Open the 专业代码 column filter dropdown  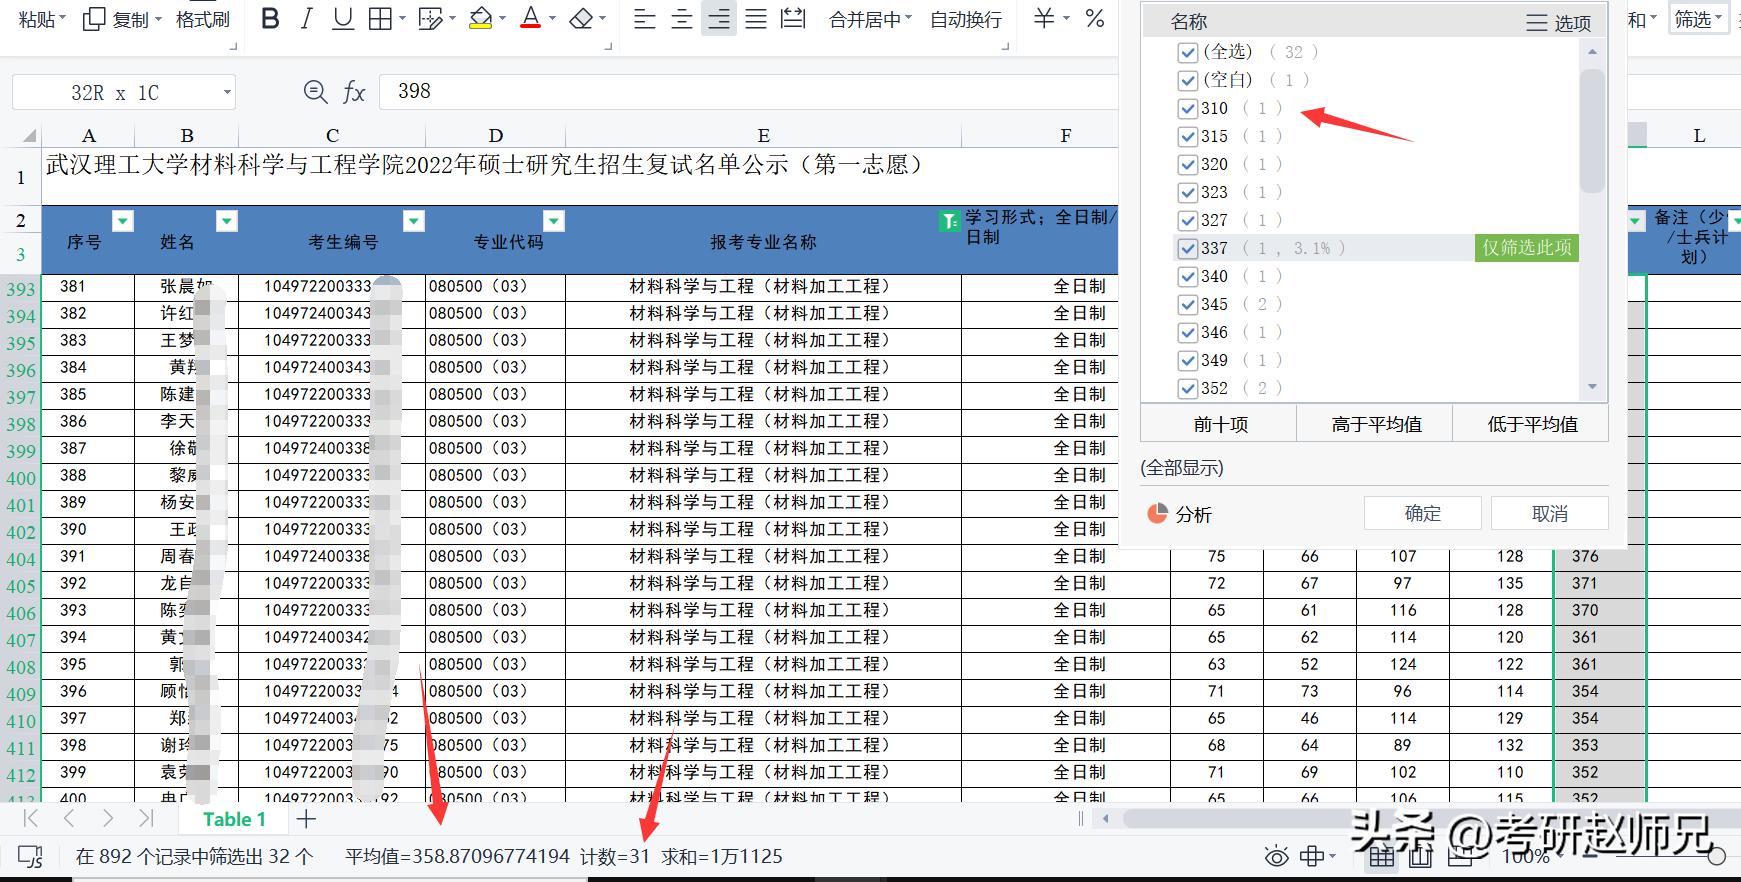pos(554,221)
